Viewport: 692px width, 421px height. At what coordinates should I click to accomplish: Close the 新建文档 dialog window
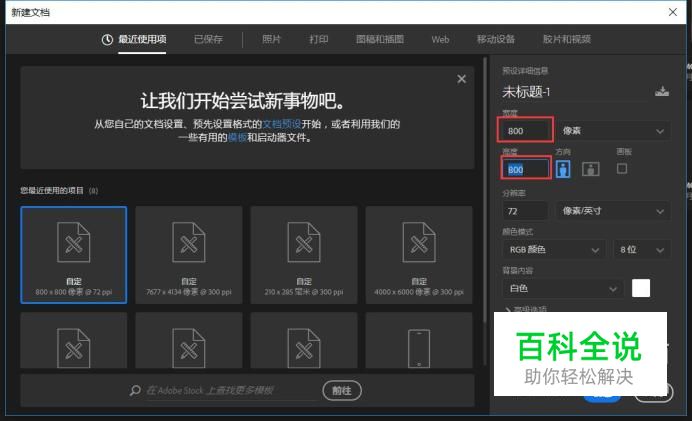tap(673, 12)
